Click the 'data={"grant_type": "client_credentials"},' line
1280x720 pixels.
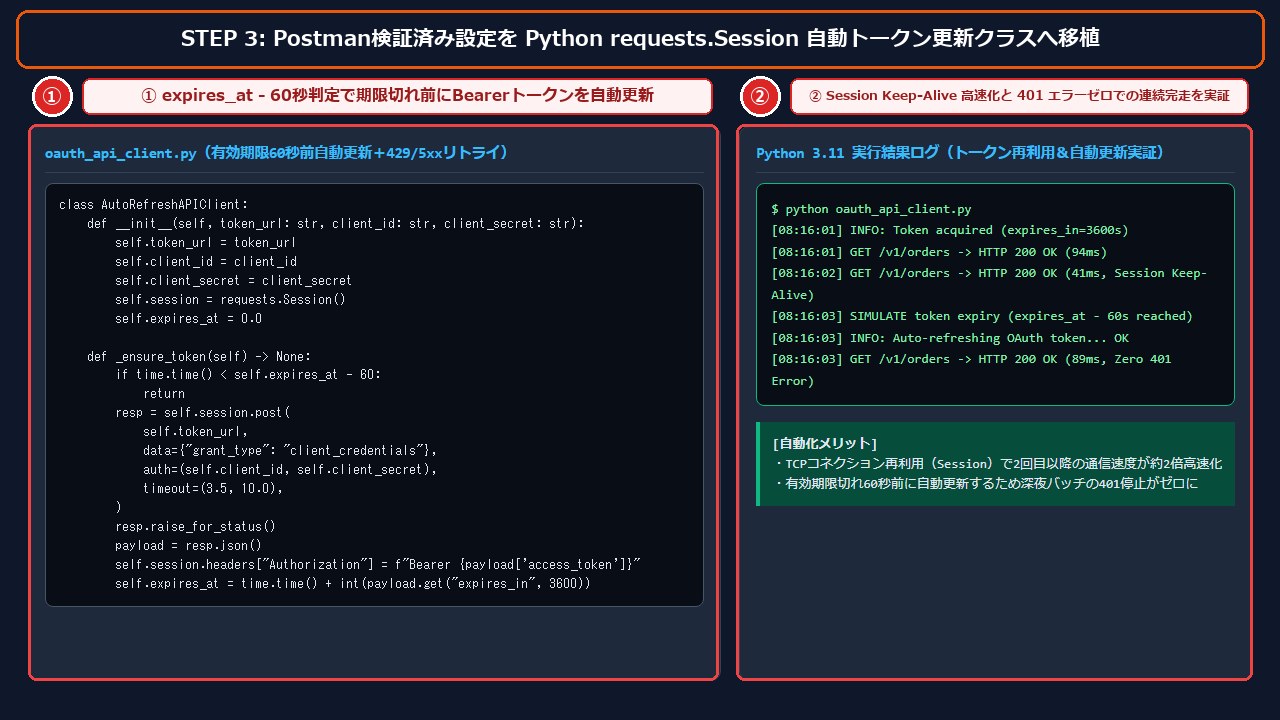click(290, 451)
